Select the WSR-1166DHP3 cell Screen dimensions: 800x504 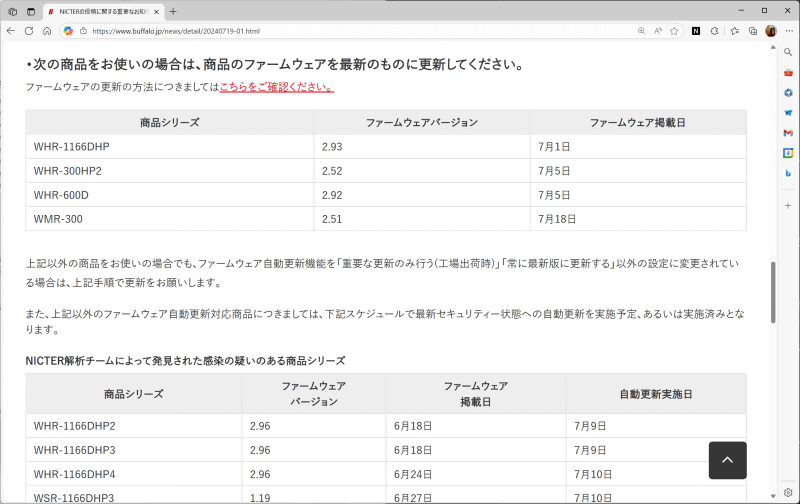coord(134,494)
